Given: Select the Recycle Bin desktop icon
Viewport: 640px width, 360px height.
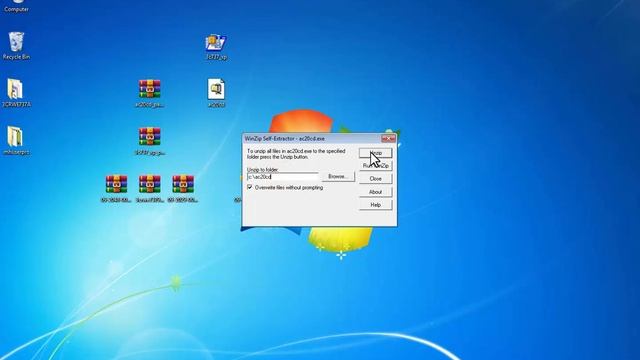Looking at the screenshot, I should pyautogui.click(x=16, y=46).
